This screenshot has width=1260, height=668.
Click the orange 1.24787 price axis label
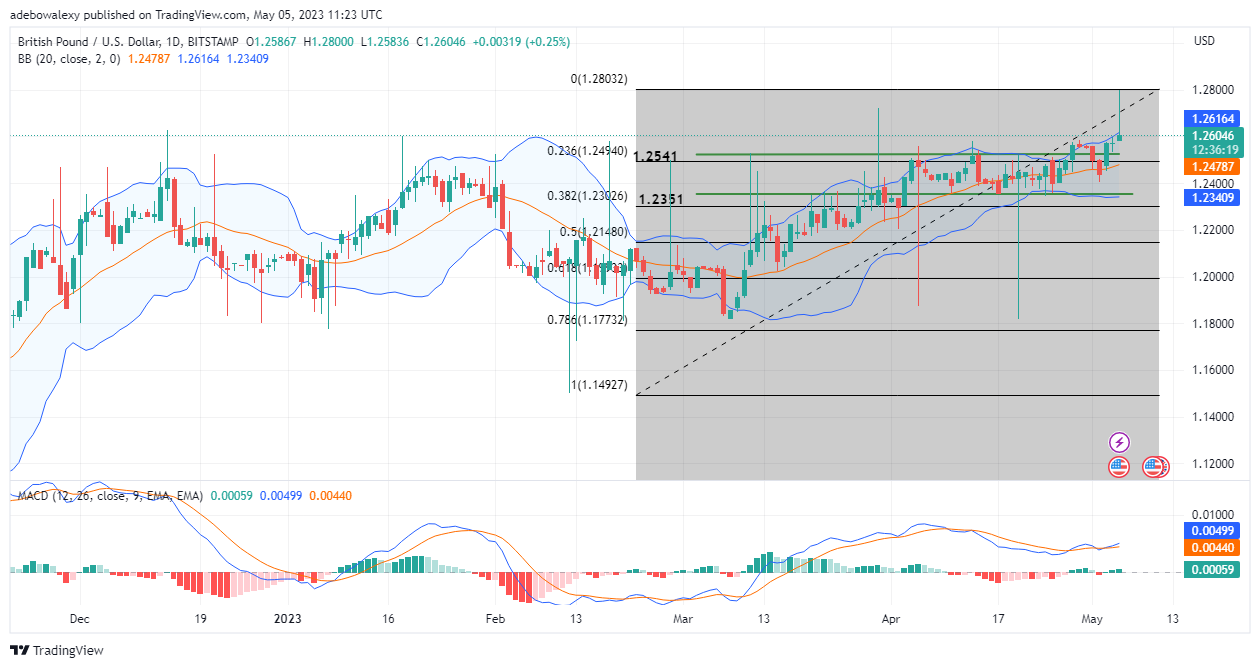click(1213, 167)
